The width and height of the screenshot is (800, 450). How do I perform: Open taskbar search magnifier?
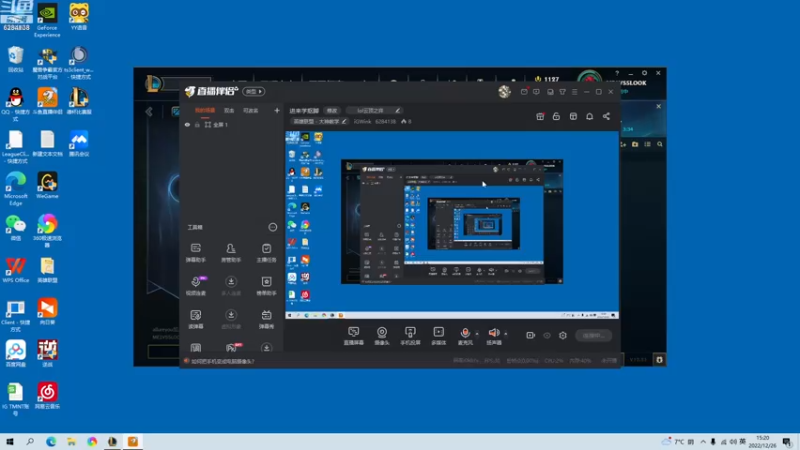click(30, 442)
